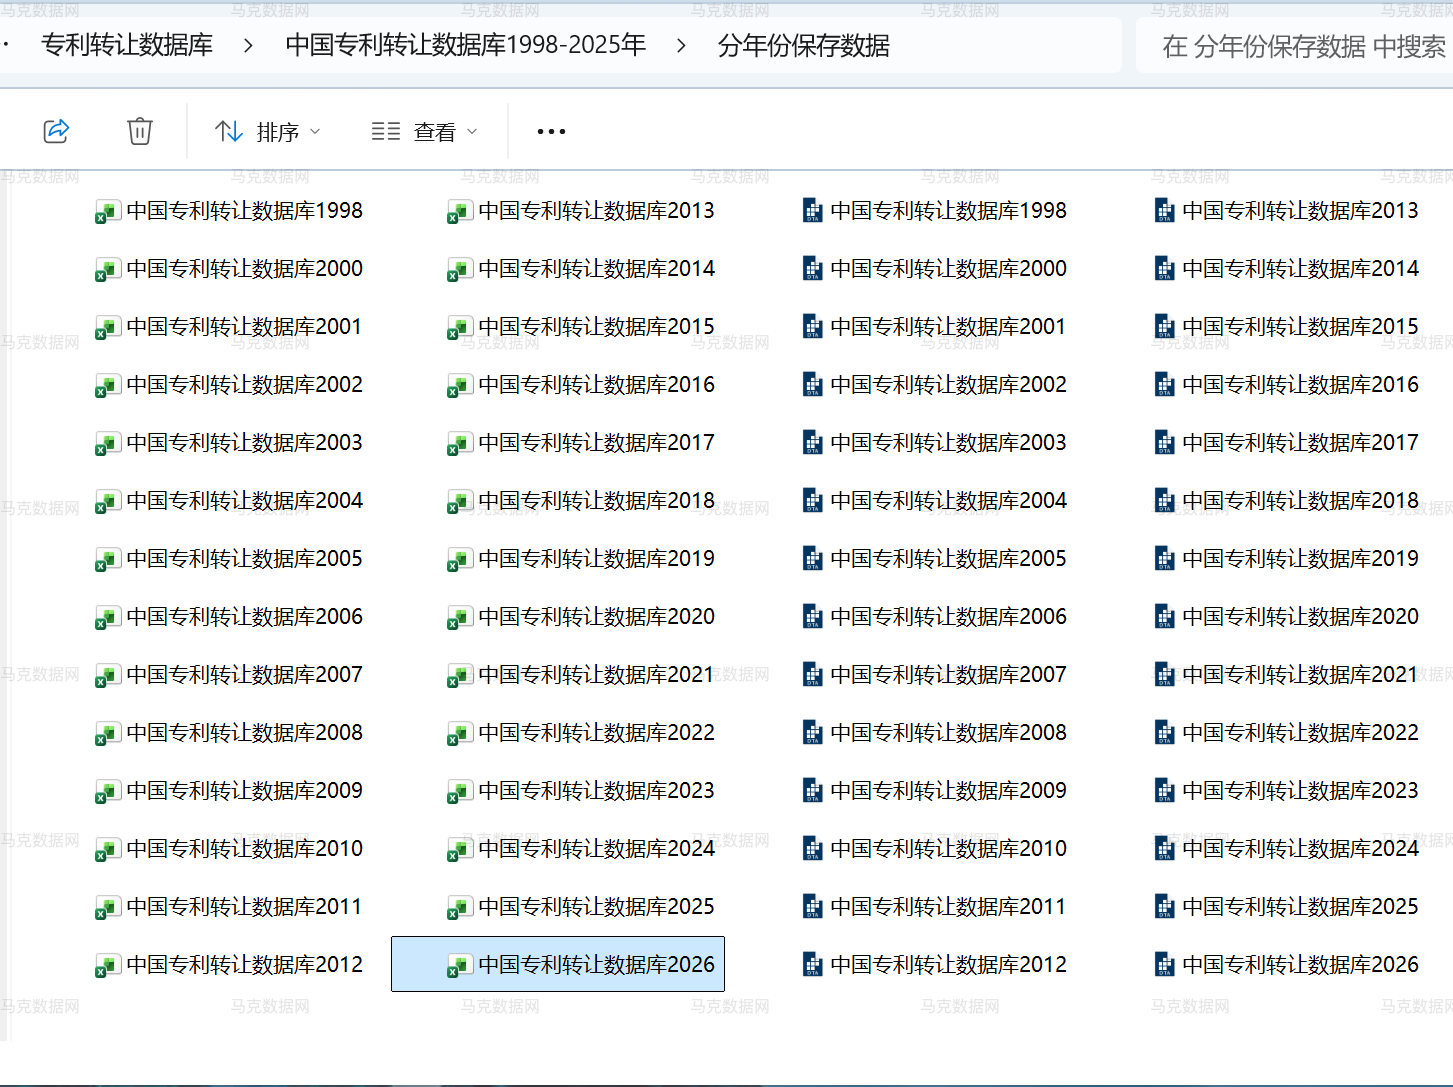Click the Share icon in the toolbar
Viewport: 1453px width, 1087px height.
coord(56,131)
